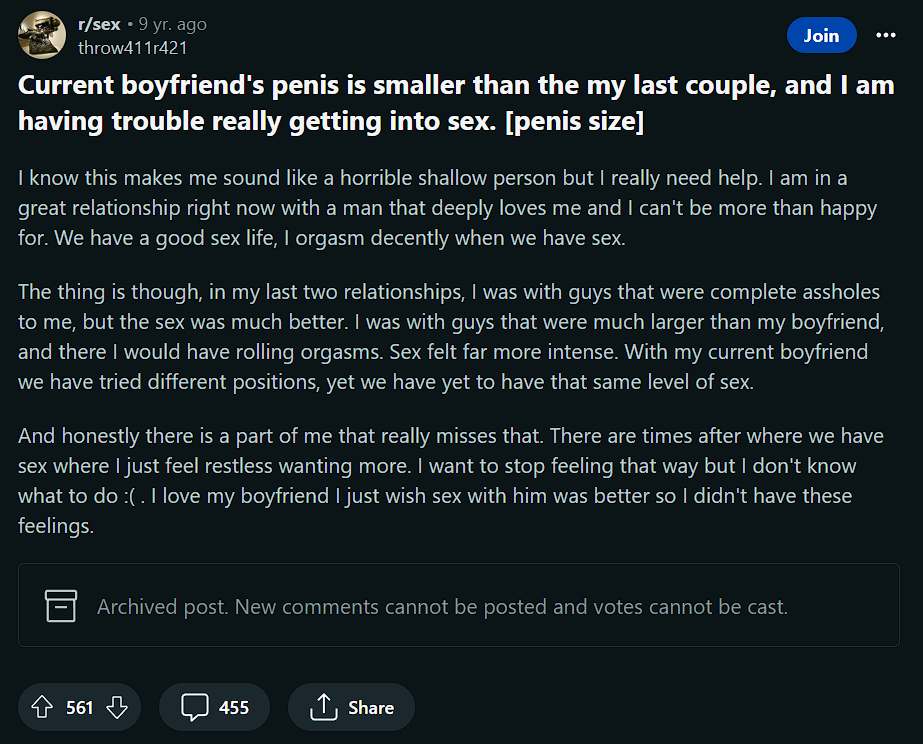
Task: Join the subreddit with the Join button
Action: point(821,35)
